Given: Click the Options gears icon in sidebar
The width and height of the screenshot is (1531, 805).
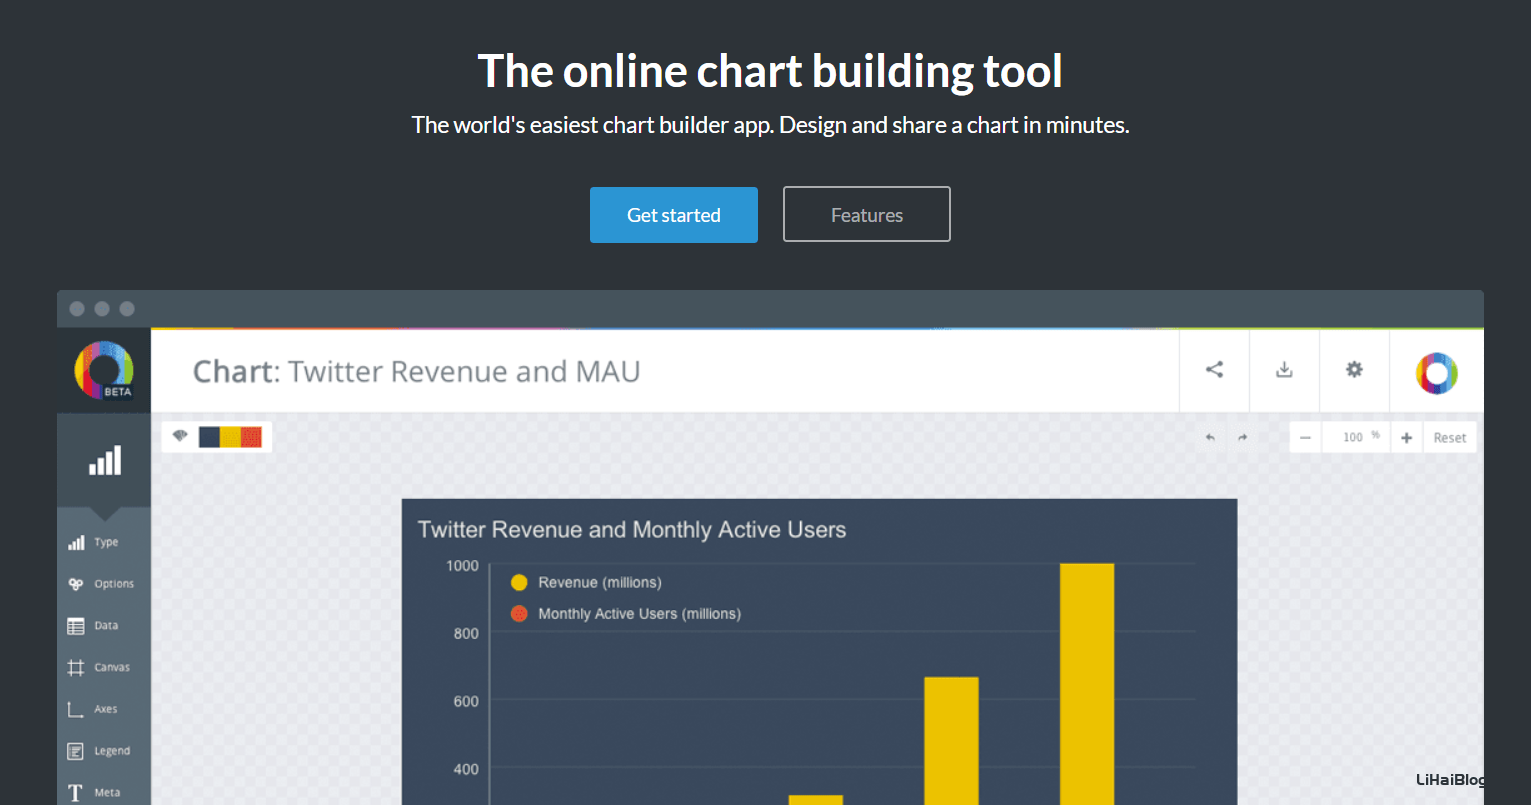Looking at the screenshot, I should click(x=76, y=584).
